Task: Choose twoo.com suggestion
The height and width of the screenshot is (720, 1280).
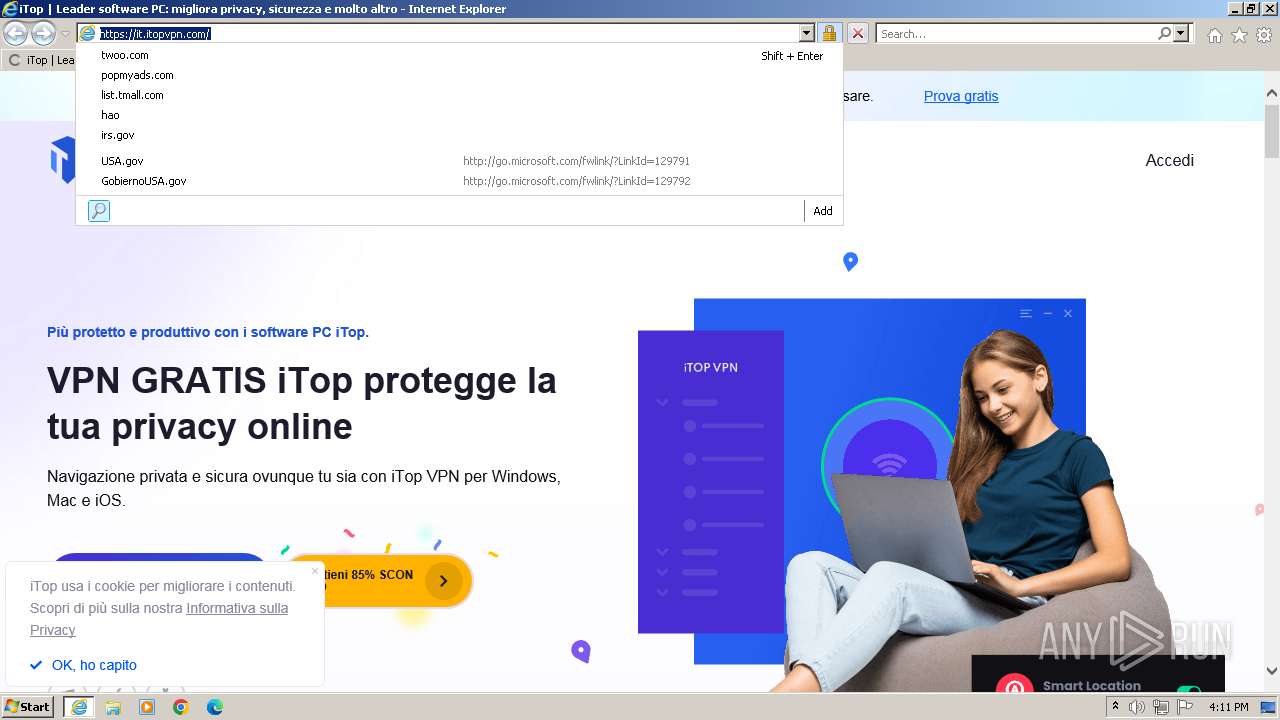Action: [460, 56]
